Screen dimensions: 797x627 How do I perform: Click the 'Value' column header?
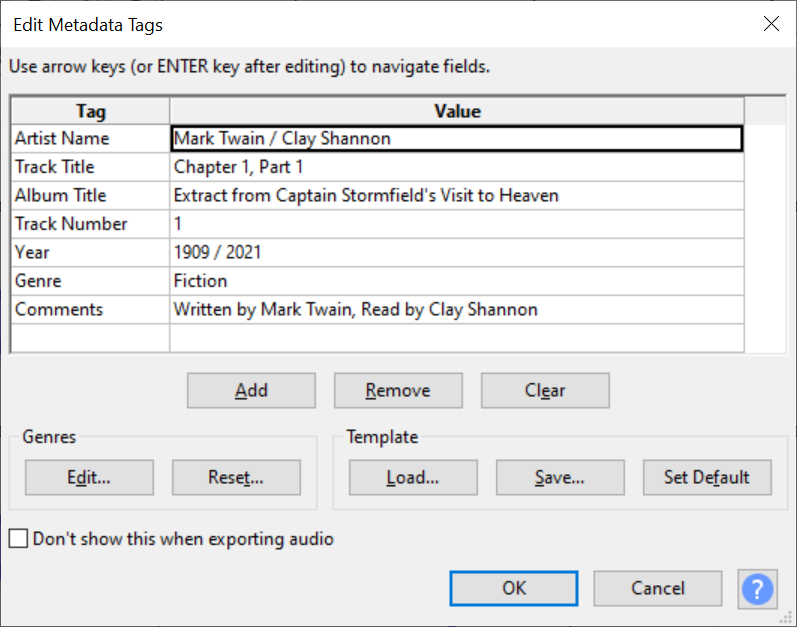(457, 111)
